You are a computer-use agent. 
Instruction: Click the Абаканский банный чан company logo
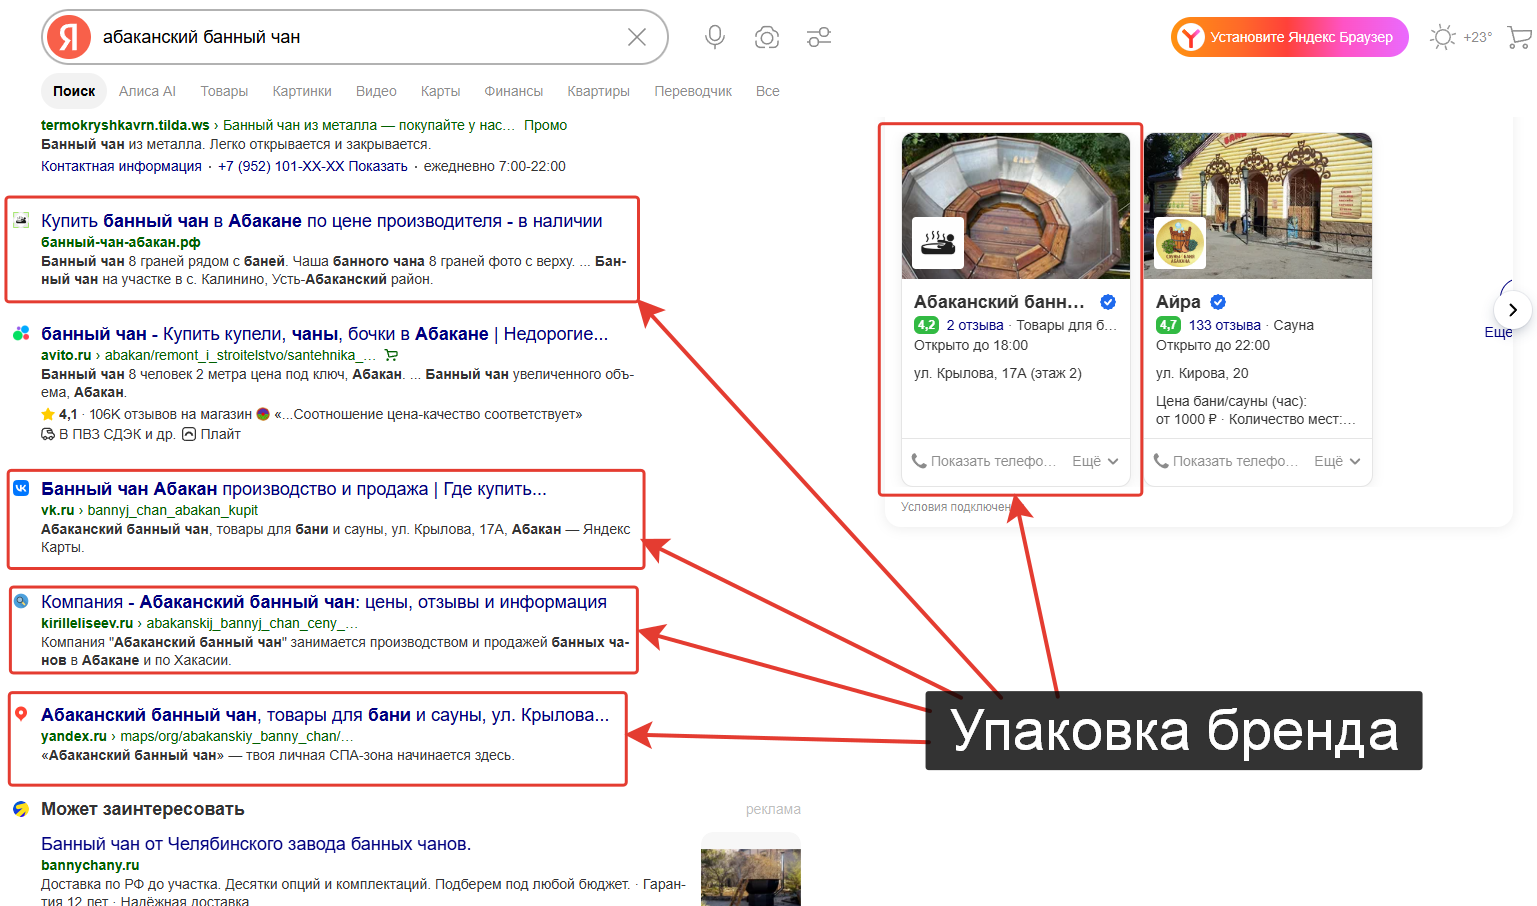(938, 243)
